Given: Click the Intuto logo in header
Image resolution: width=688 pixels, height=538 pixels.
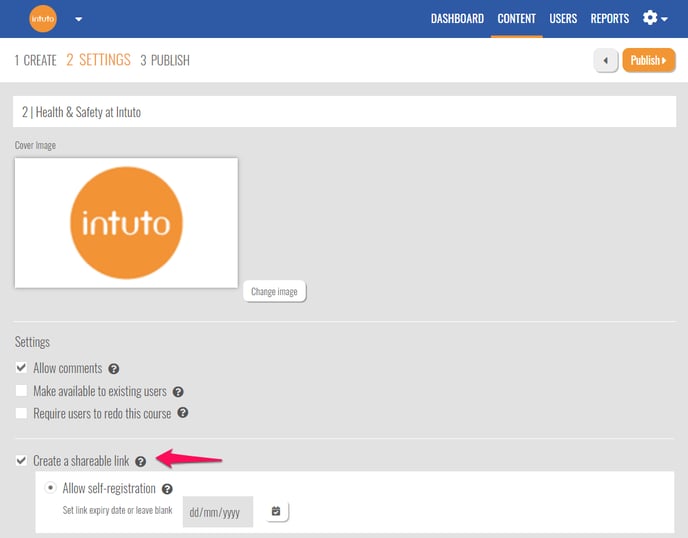Looking at the screenshot, I should click(x=43, y=19).
